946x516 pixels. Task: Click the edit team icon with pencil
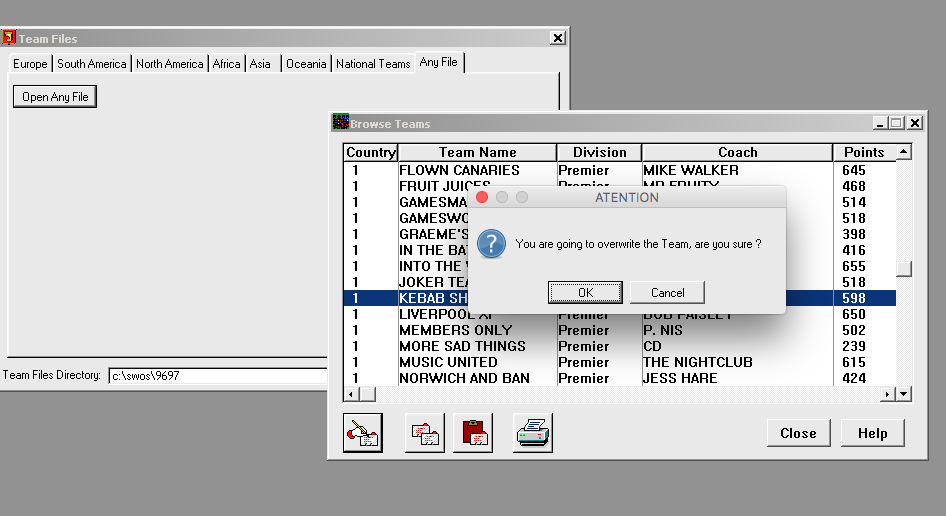point(362,433)
